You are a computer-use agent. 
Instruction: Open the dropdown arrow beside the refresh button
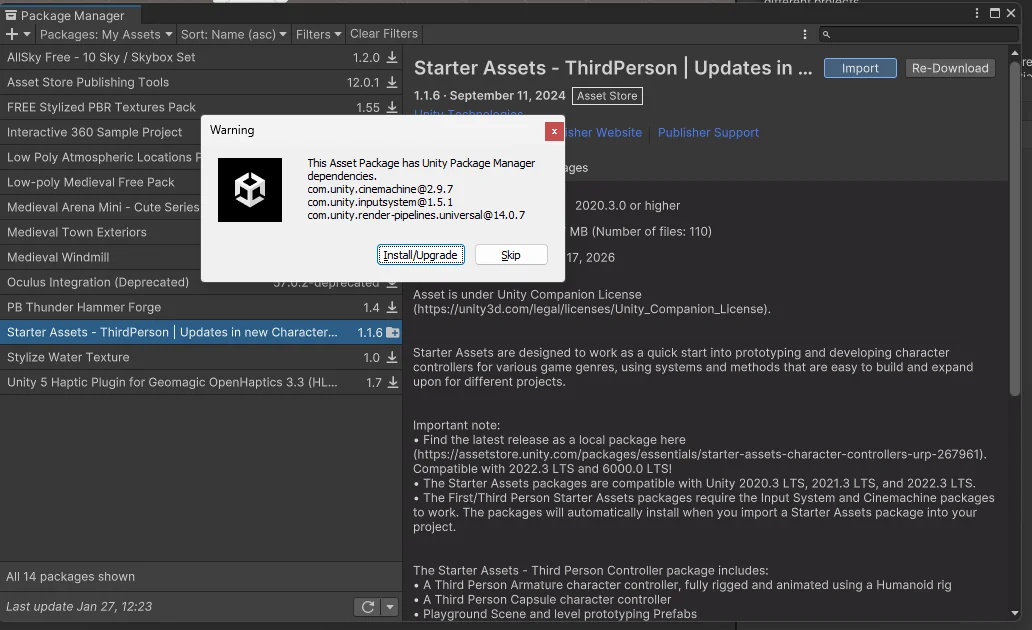click(390, 607)
